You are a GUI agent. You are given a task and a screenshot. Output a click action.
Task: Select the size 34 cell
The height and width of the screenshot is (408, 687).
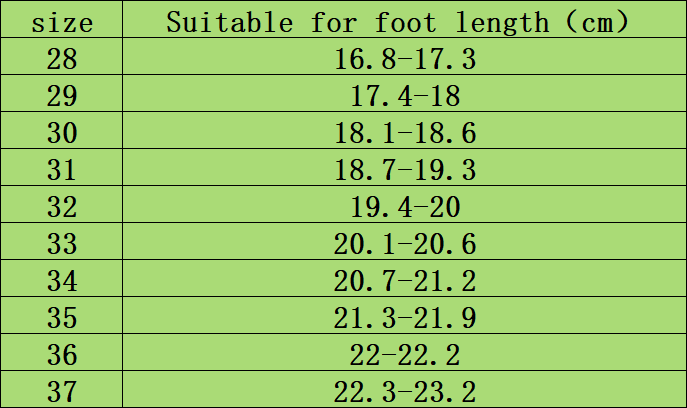pos(62,281)
